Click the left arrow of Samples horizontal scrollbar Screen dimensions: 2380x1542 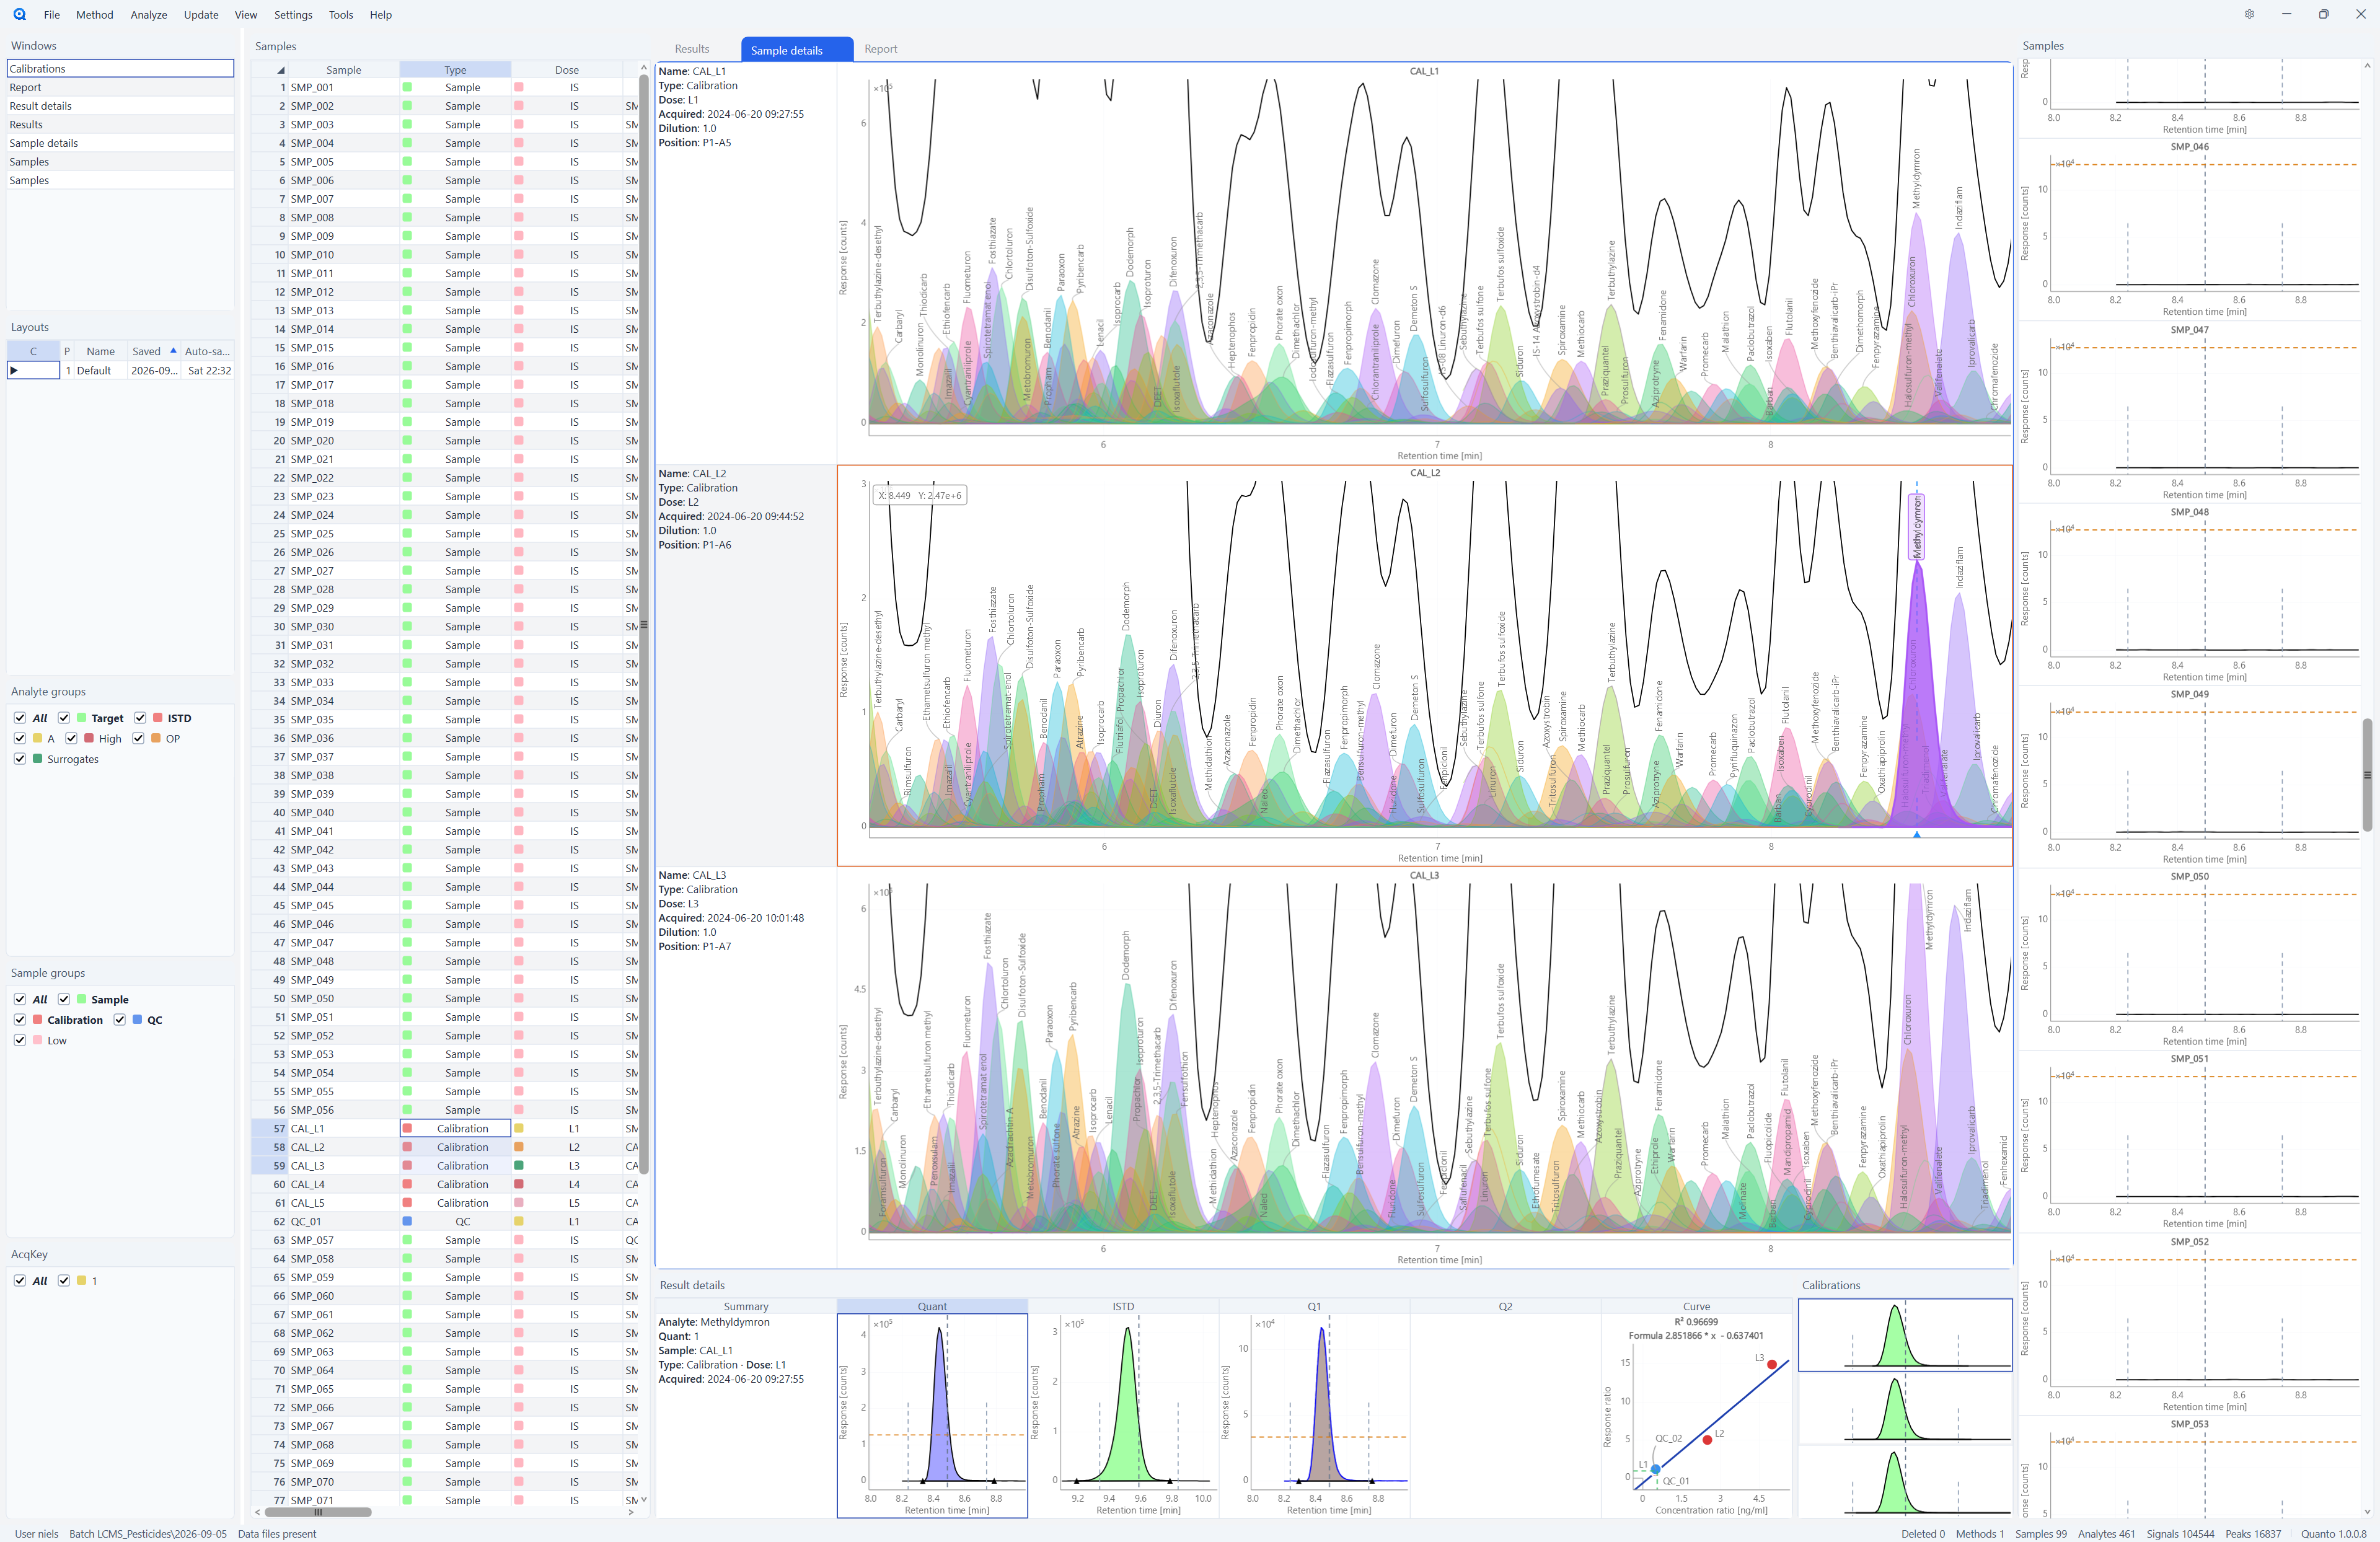258,1512
